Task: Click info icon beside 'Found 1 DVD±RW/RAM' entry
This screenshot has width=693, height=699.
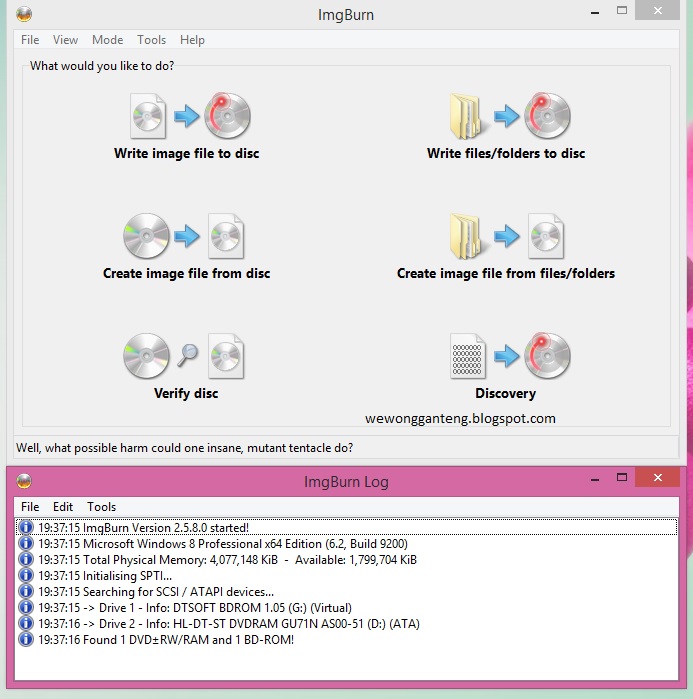Action: 26,640
